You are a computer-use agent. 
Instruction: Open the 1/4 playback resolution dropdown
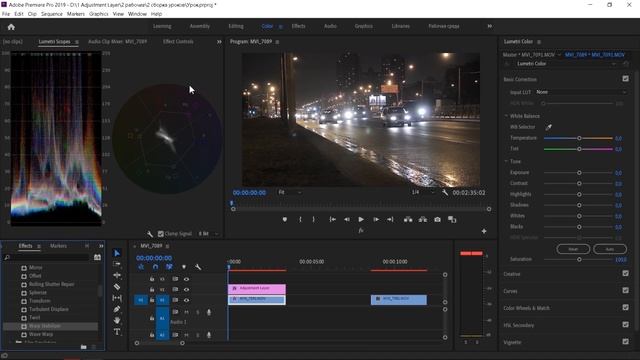pyautogui.click(x=422, y=192)
